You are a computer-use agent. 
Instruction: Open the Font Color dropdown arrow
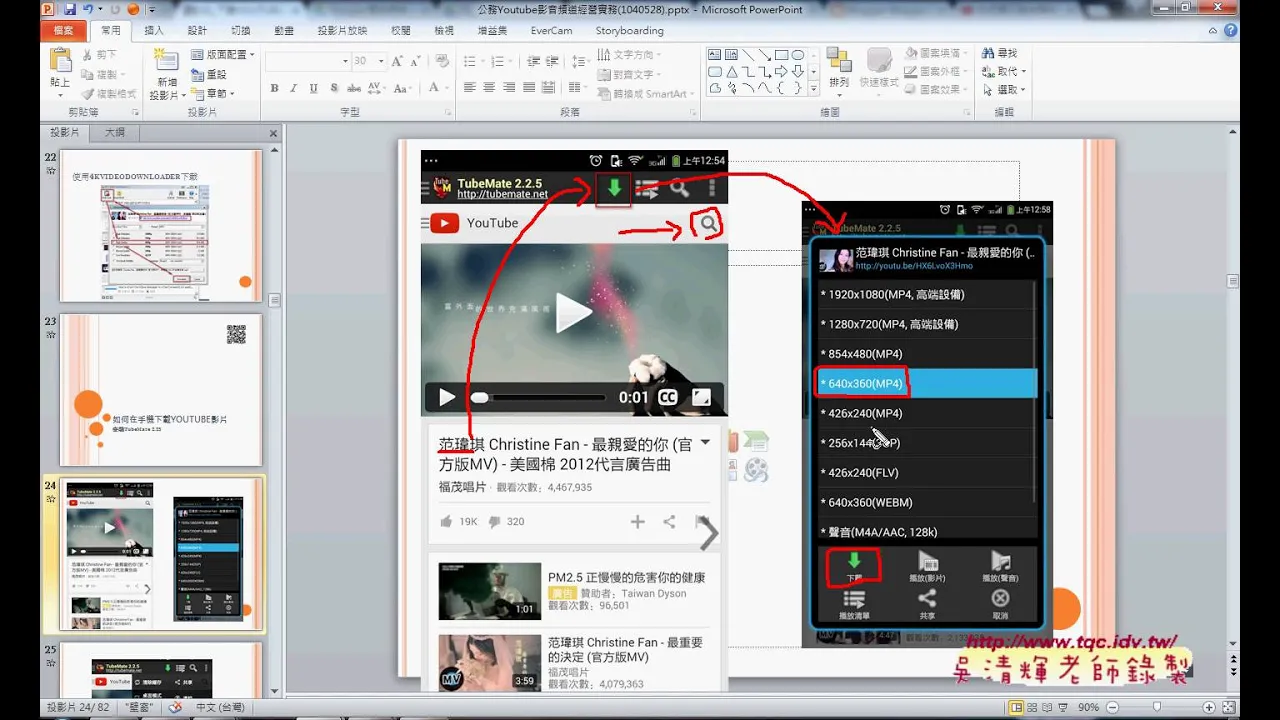click(x=447, y=88)
